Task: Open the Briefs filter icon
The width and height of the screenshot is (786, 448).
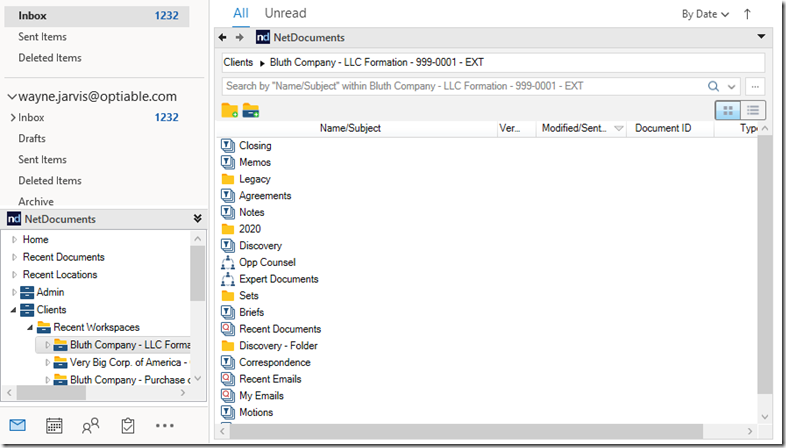Action: click(x=228, y=312)
